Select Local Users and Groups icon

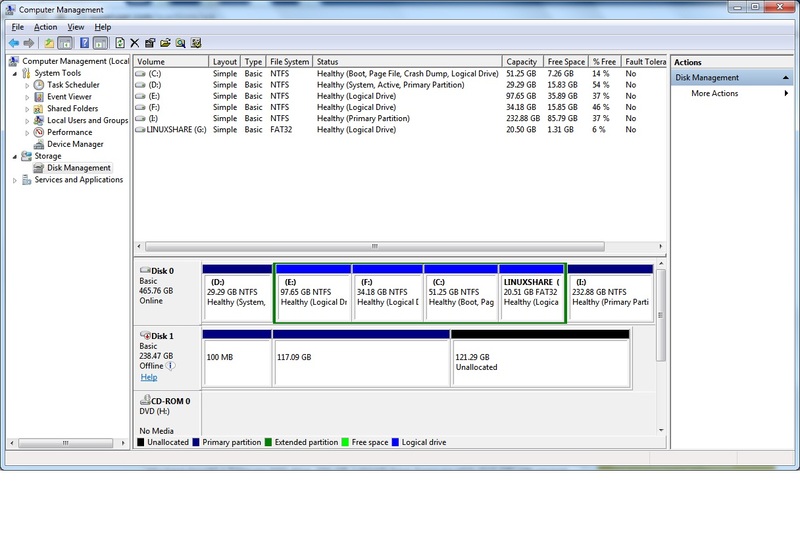point(39,120)
